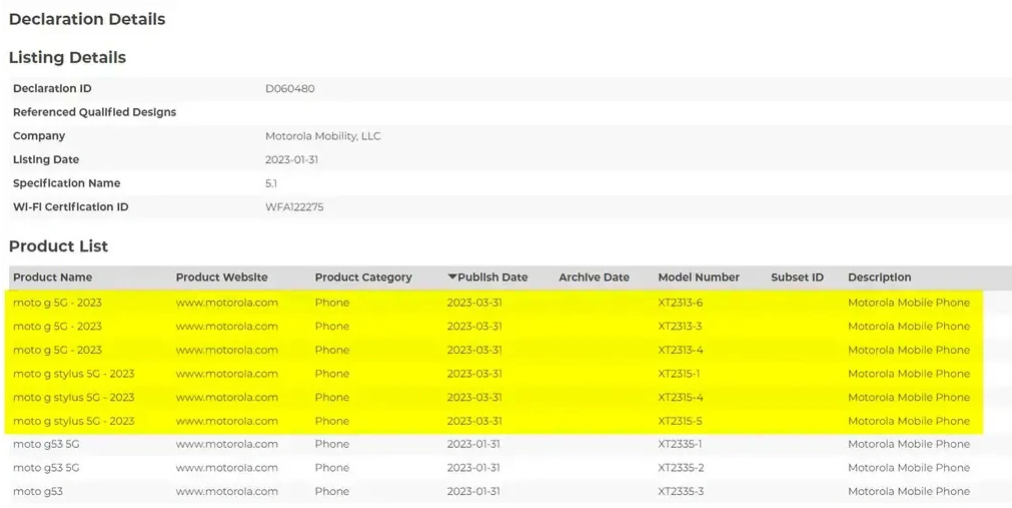
Task: Click the Listing Date label
Action: (46, 159)
